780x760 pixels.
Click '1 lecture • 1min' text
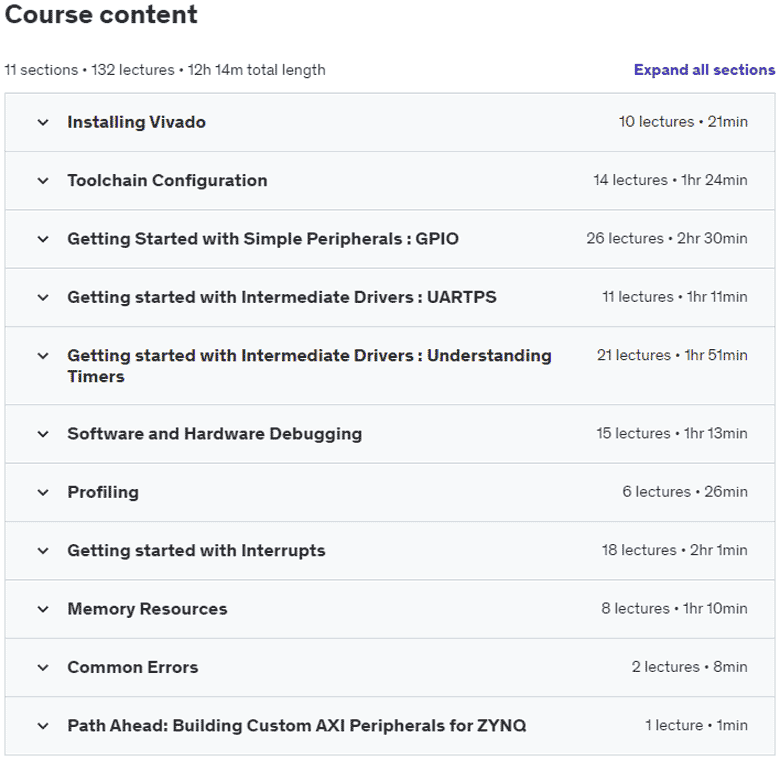pos(696,725)
